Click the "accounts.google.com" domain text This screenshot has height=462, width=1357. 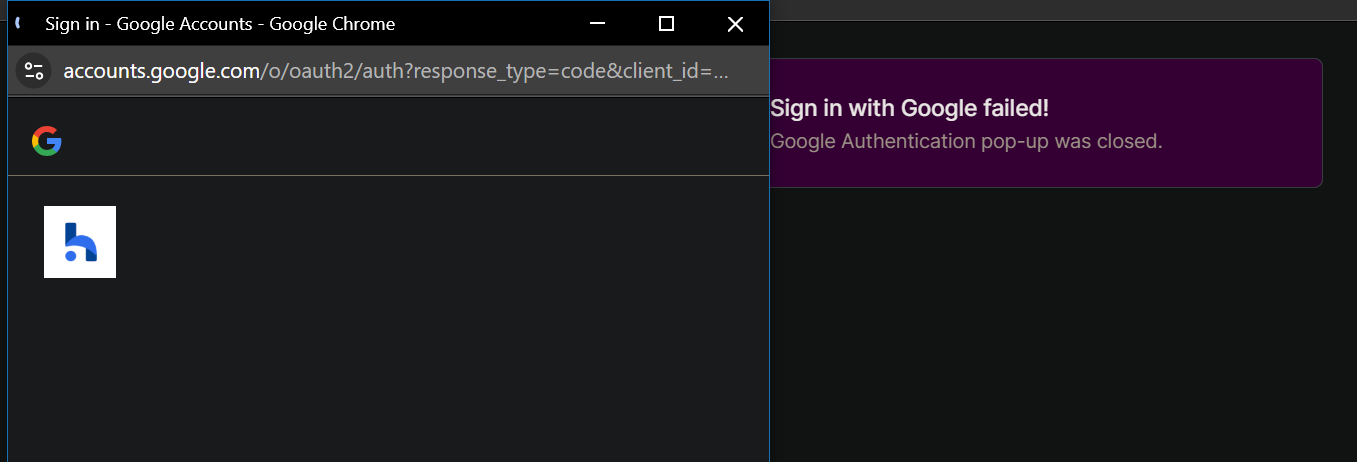[x=160, y=71]
